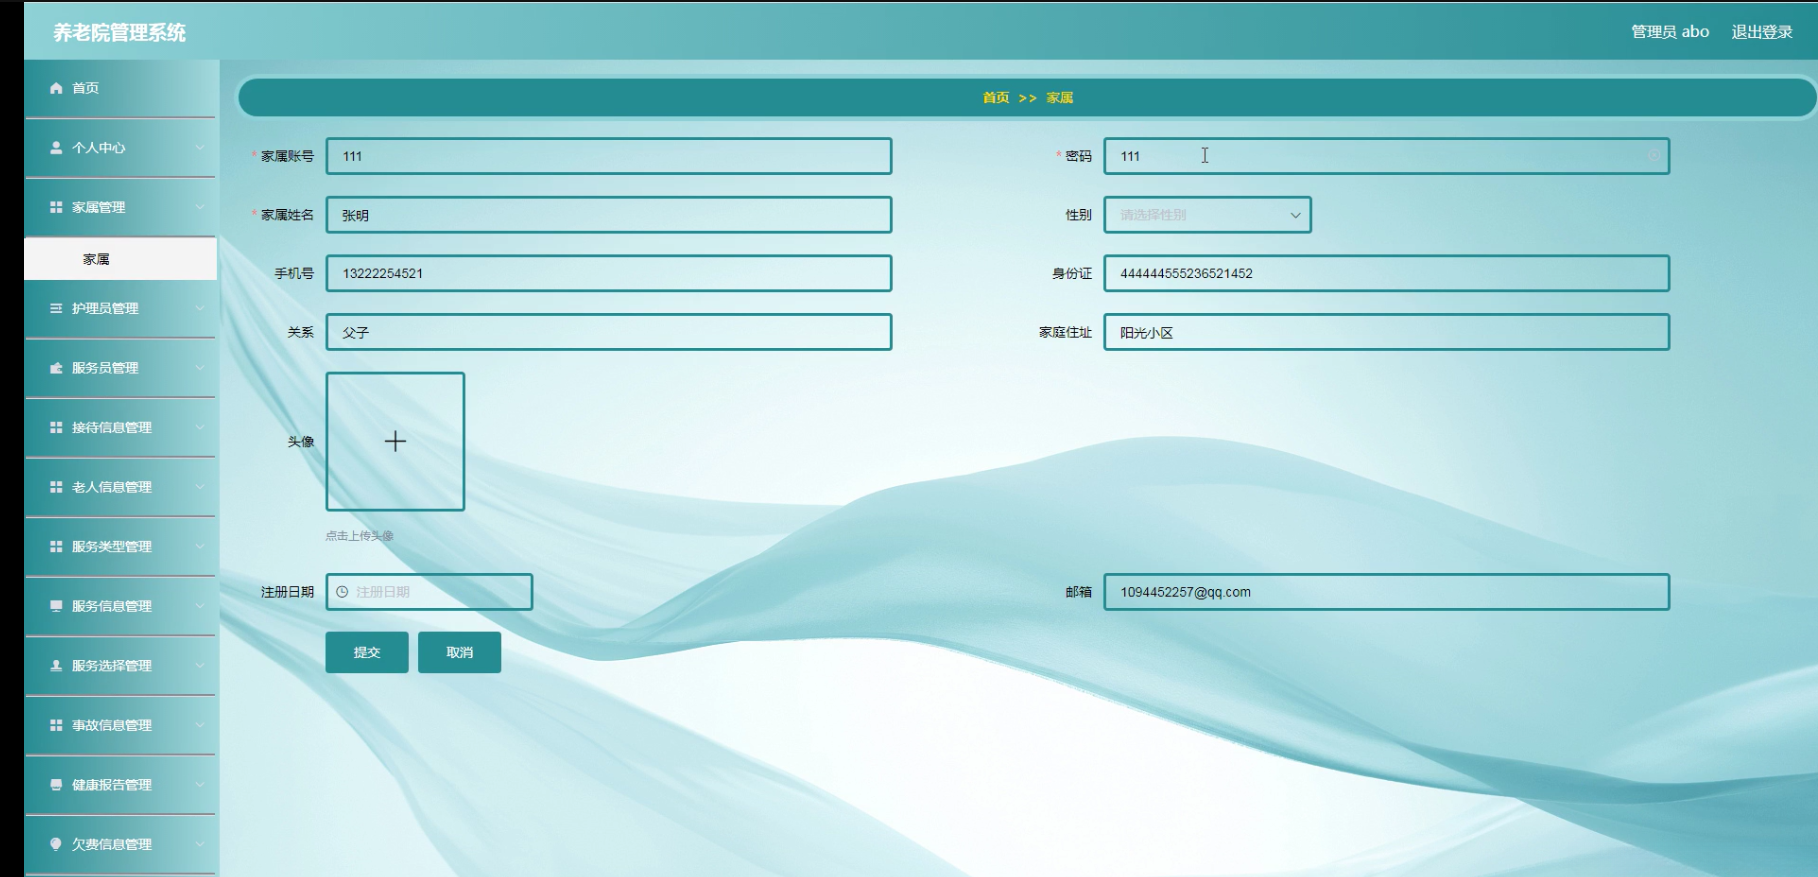
Task: Click the plus icon to upload avatar
Action: click(x=395, y=441)
